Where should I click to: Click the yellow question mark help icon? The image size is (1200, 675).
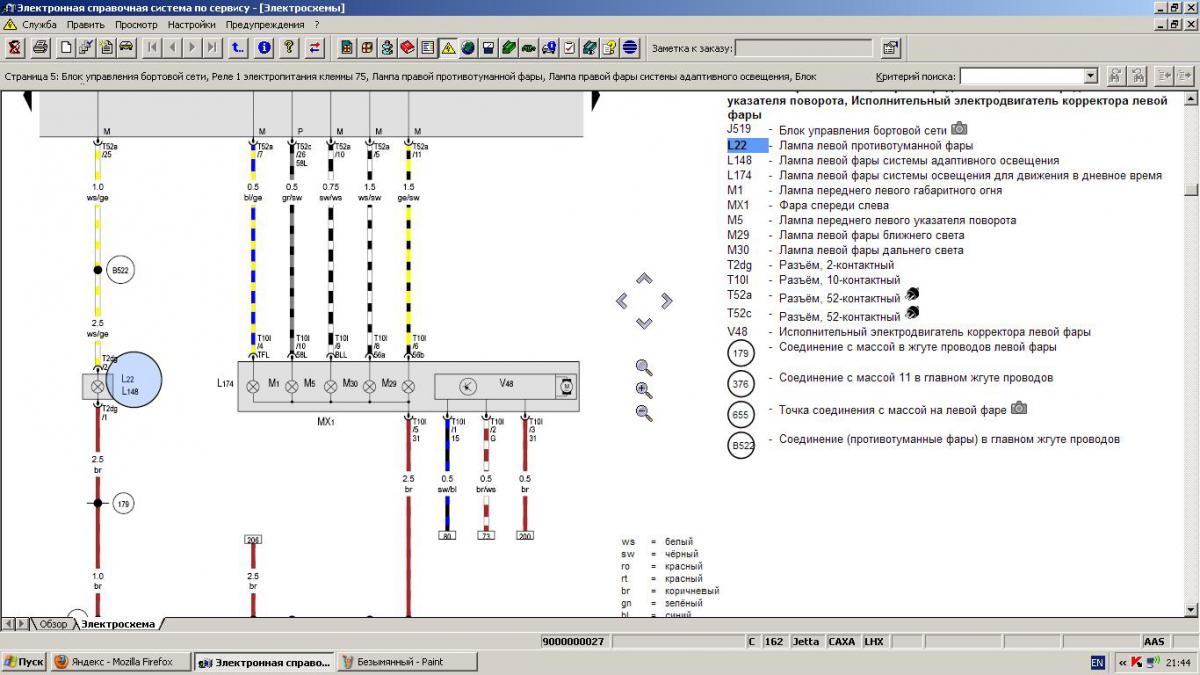pyautogui.click(x=289, y=47)
